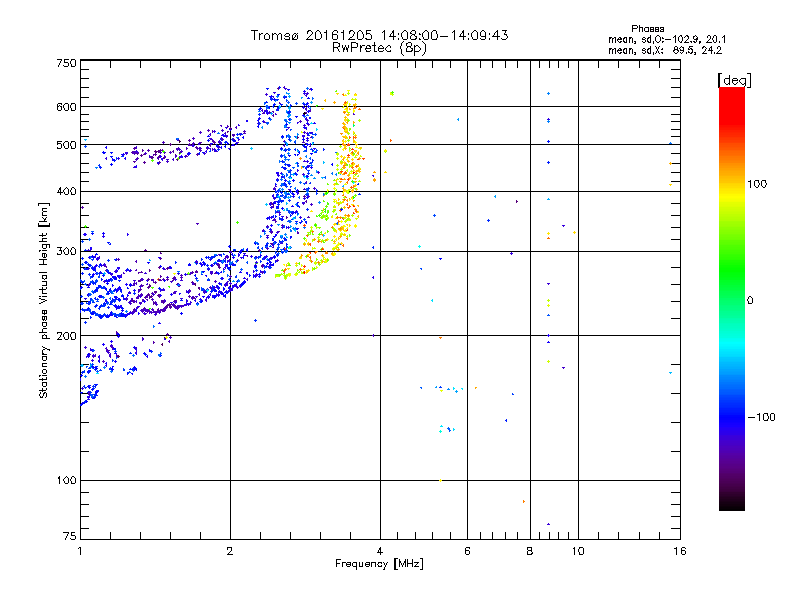Click the x-axis tick label "6"
The image size is (800, 600).
click(x=467, y=551)
